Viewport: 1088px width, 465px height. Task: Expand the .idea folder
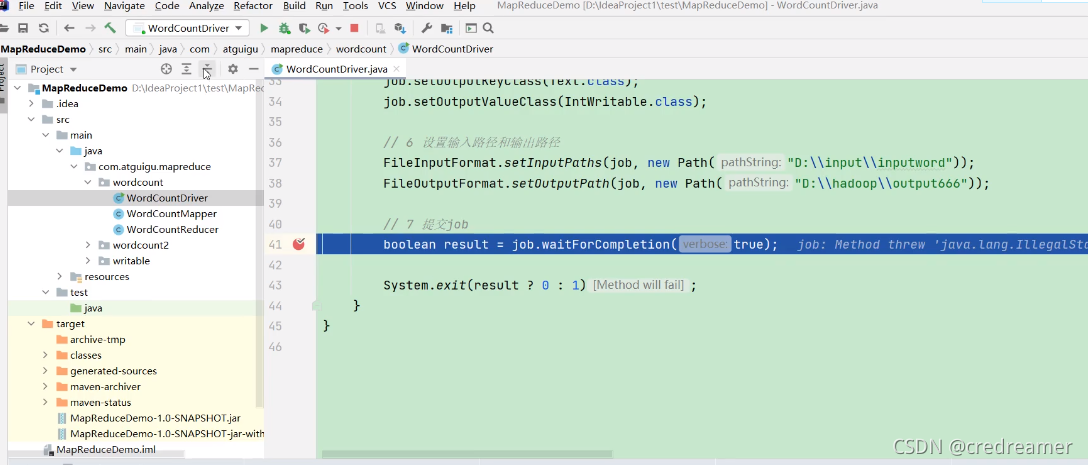[x=32, y=104]
